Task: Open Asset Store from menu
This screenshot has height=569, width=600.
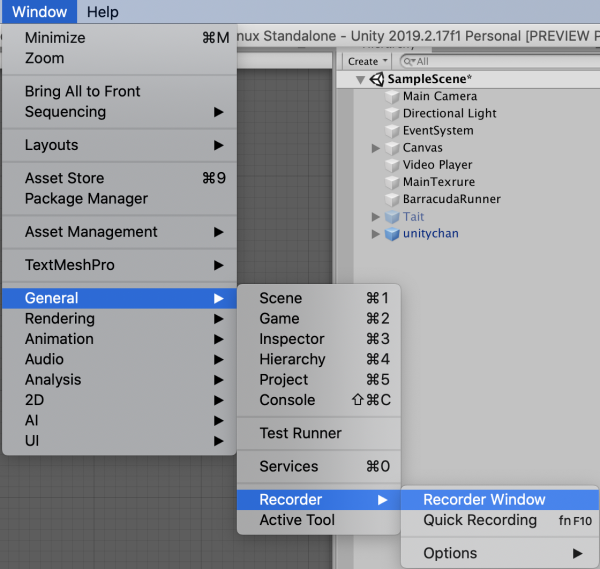Action: 119,178
